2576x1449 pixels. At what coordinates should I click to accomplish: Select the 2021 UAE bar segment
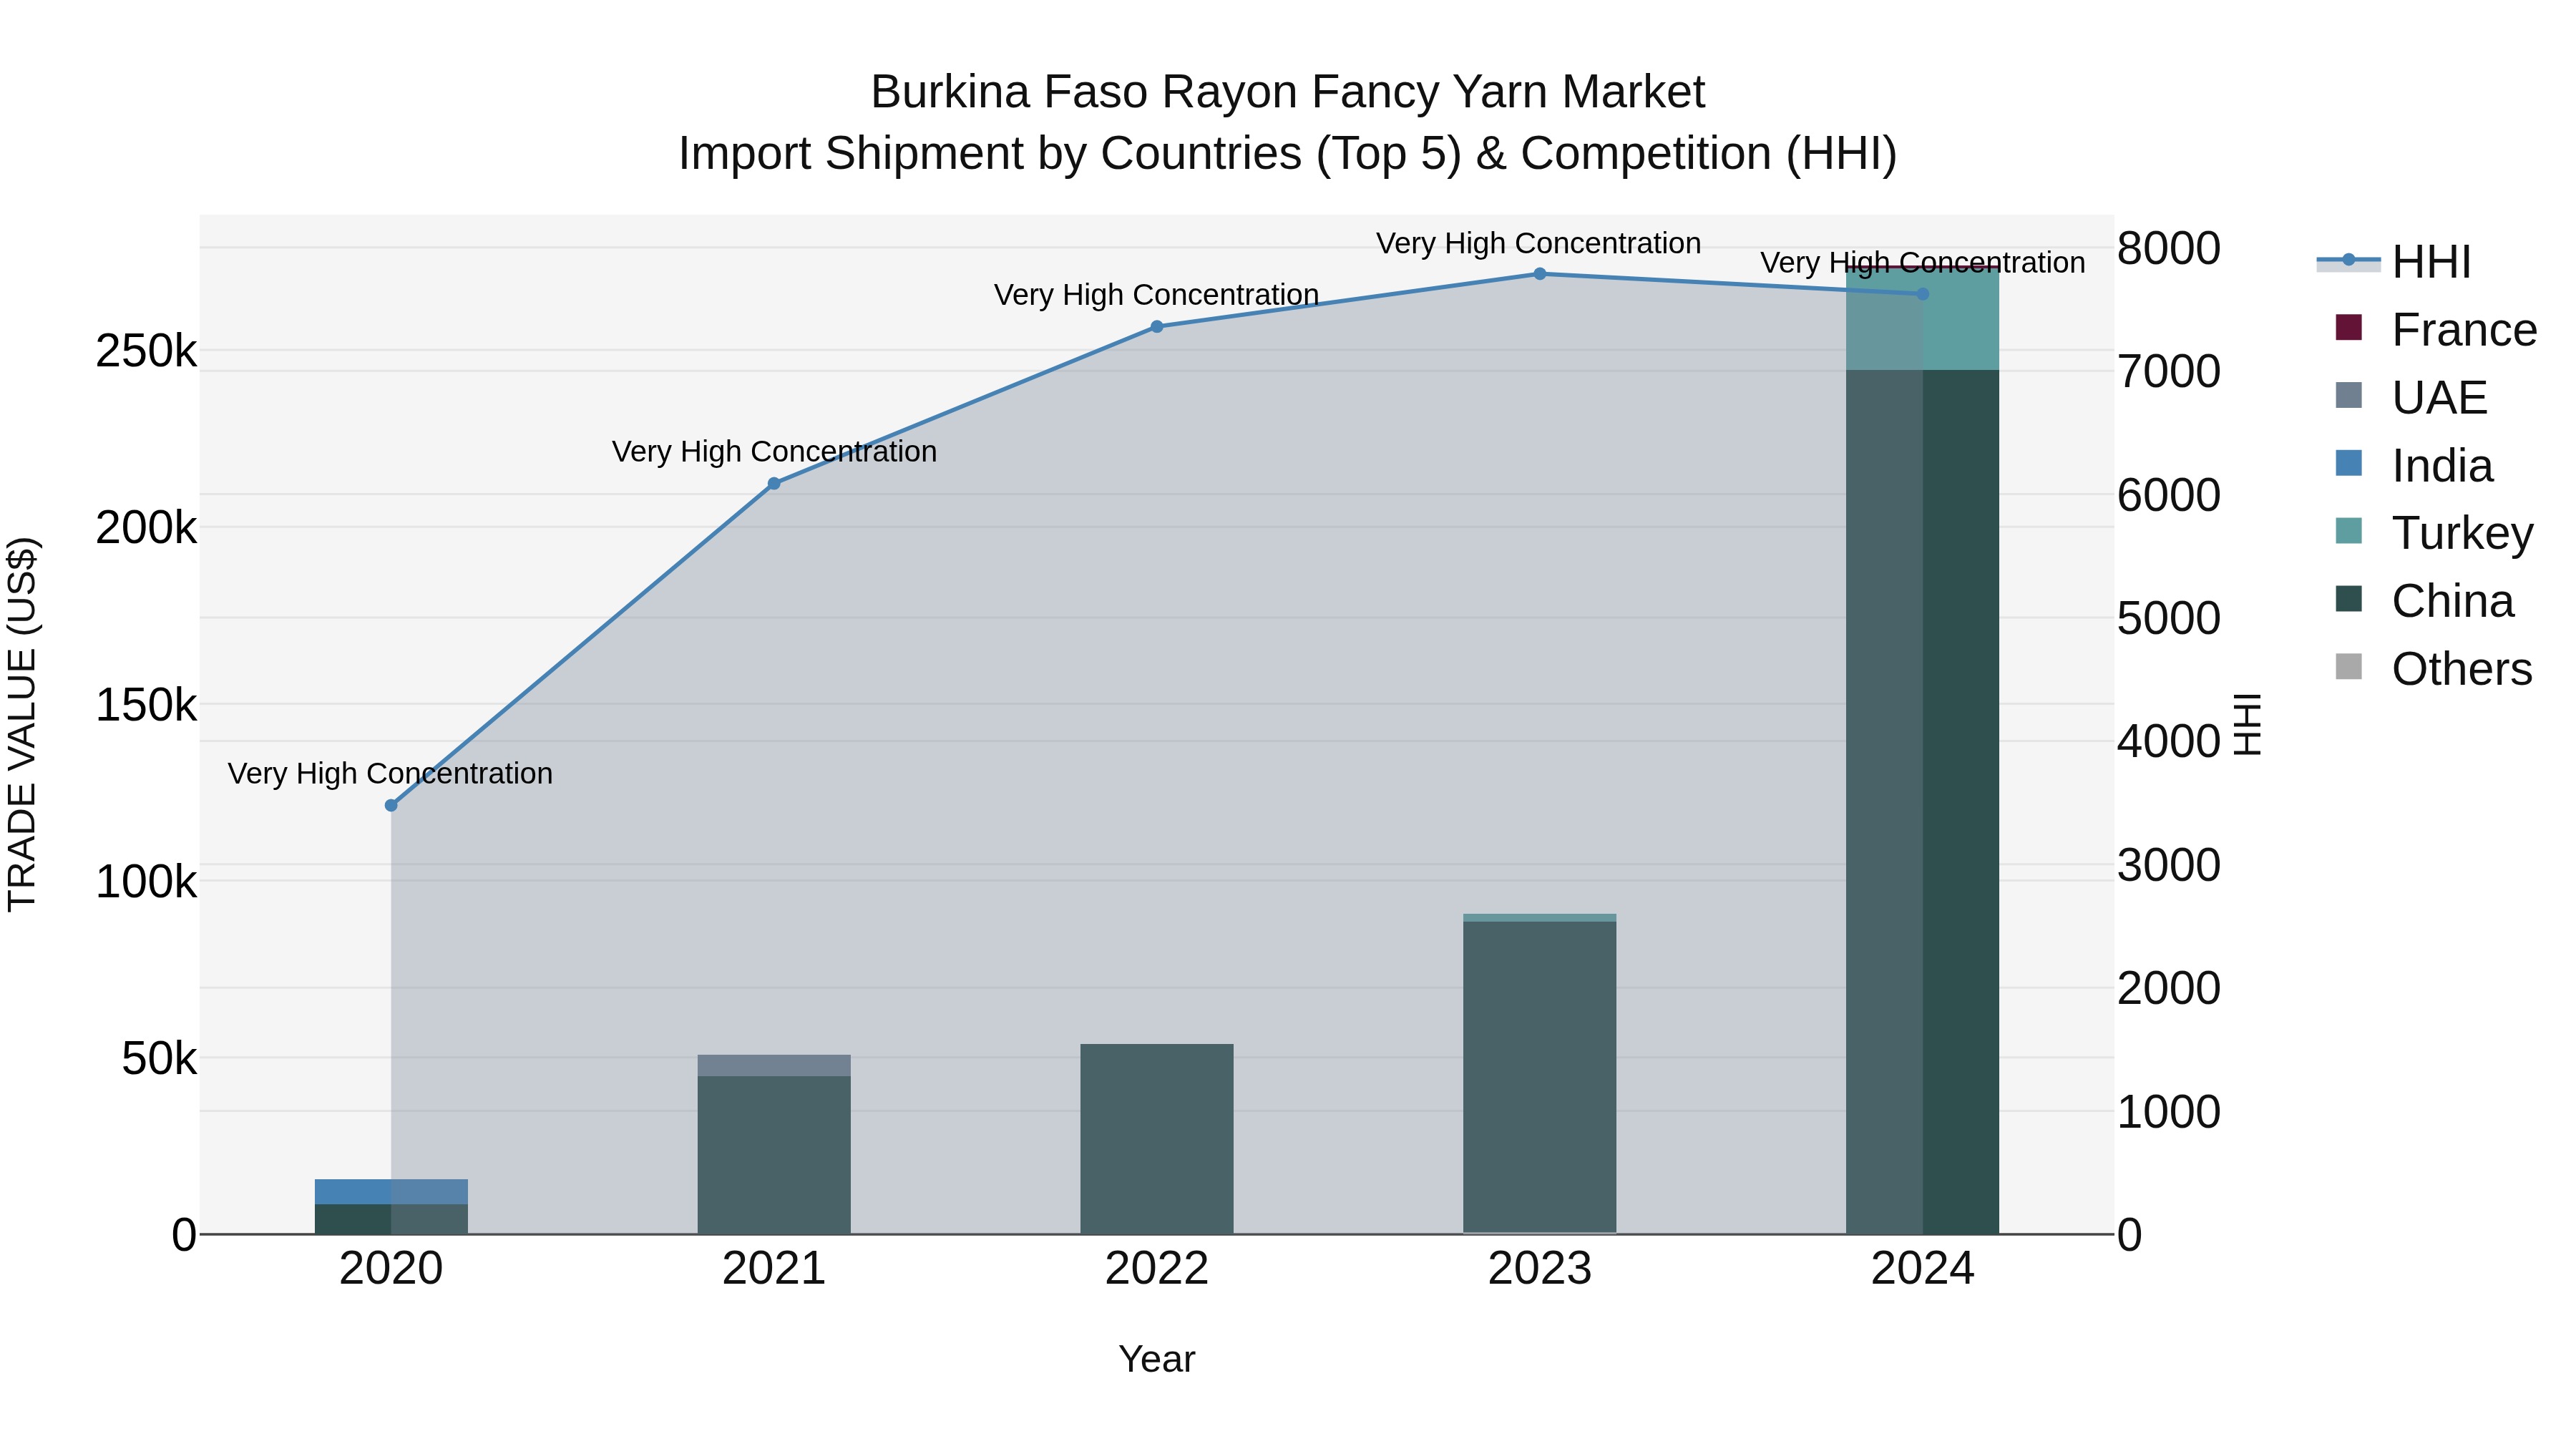(x=774, y=1066)
